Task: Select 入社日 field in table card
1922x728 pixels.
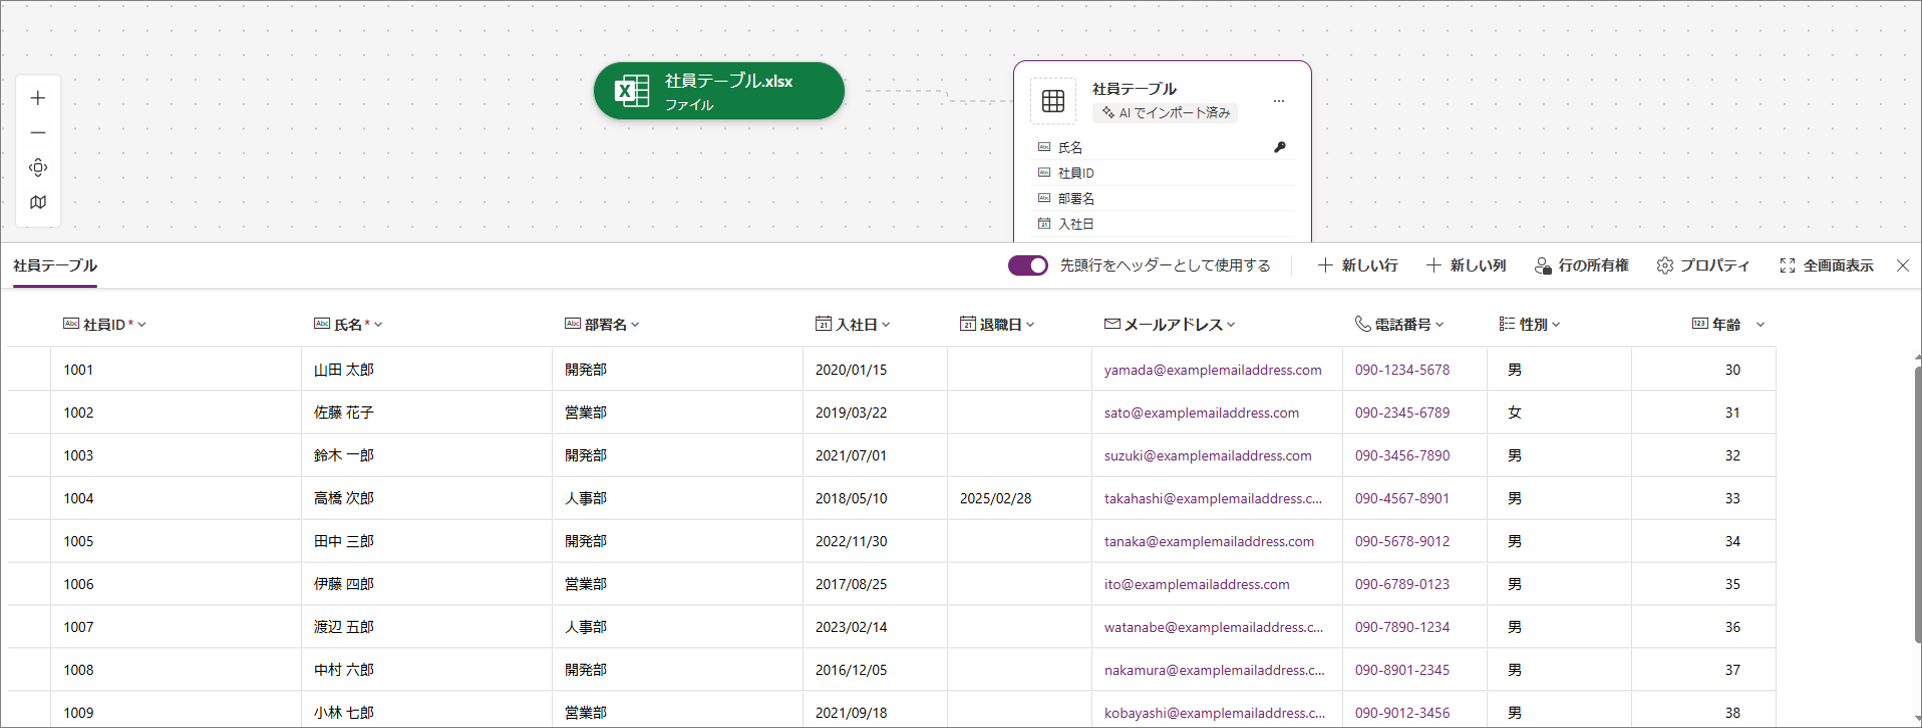Action: click(1163, 224)
